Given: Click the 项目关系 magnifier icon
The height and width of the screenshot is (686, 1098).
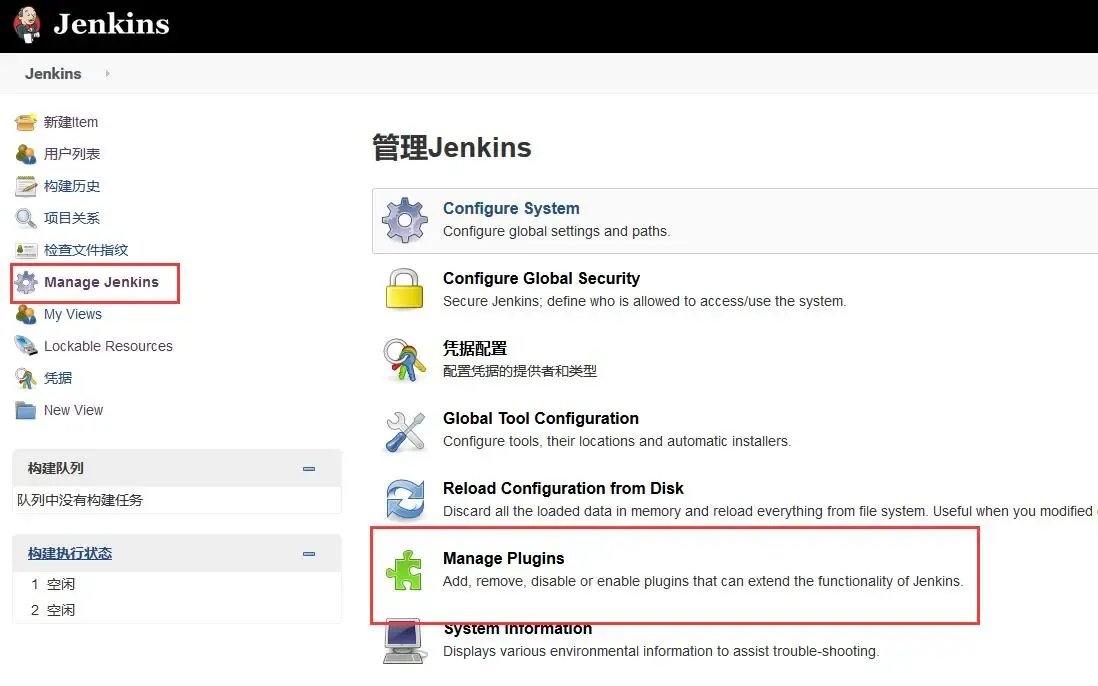Looking at the screenshot, I should coord(26,217).
